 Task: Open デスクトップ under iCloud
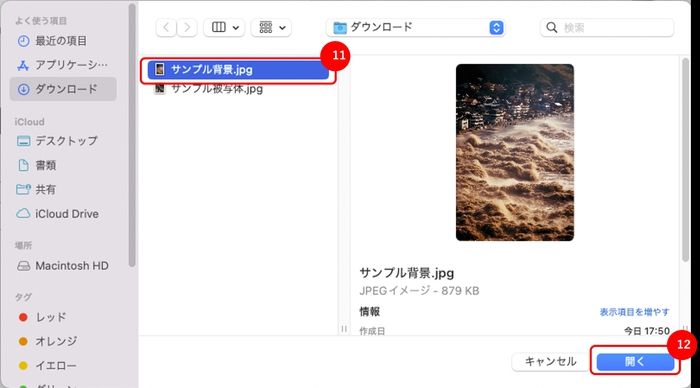(x=57, y=141)
